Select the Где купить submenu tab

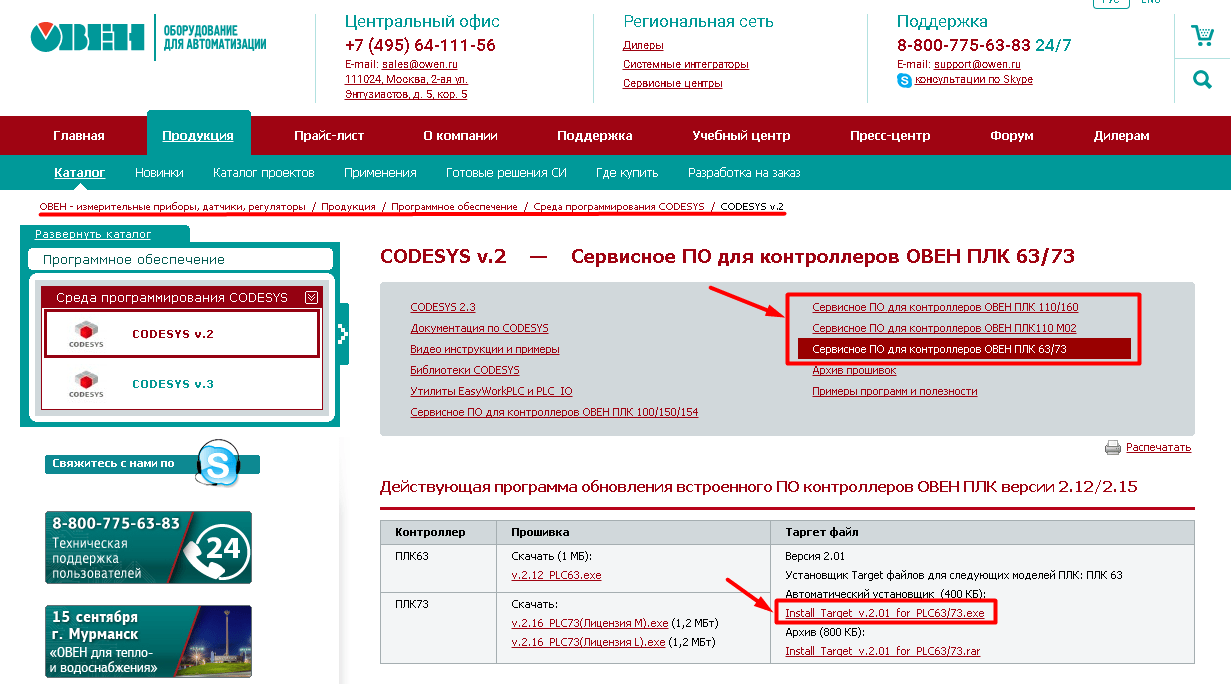[x=627, y=173]
